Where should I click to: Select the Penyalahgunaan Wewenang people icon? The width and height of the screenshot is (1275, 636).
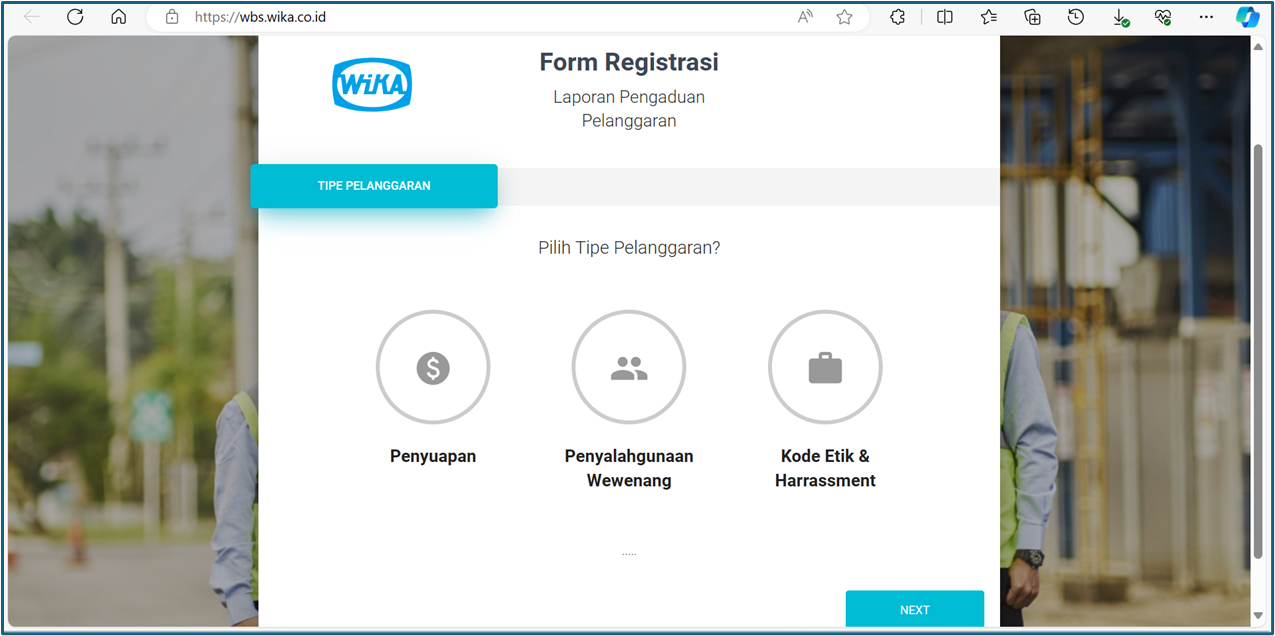coord(628,367)
